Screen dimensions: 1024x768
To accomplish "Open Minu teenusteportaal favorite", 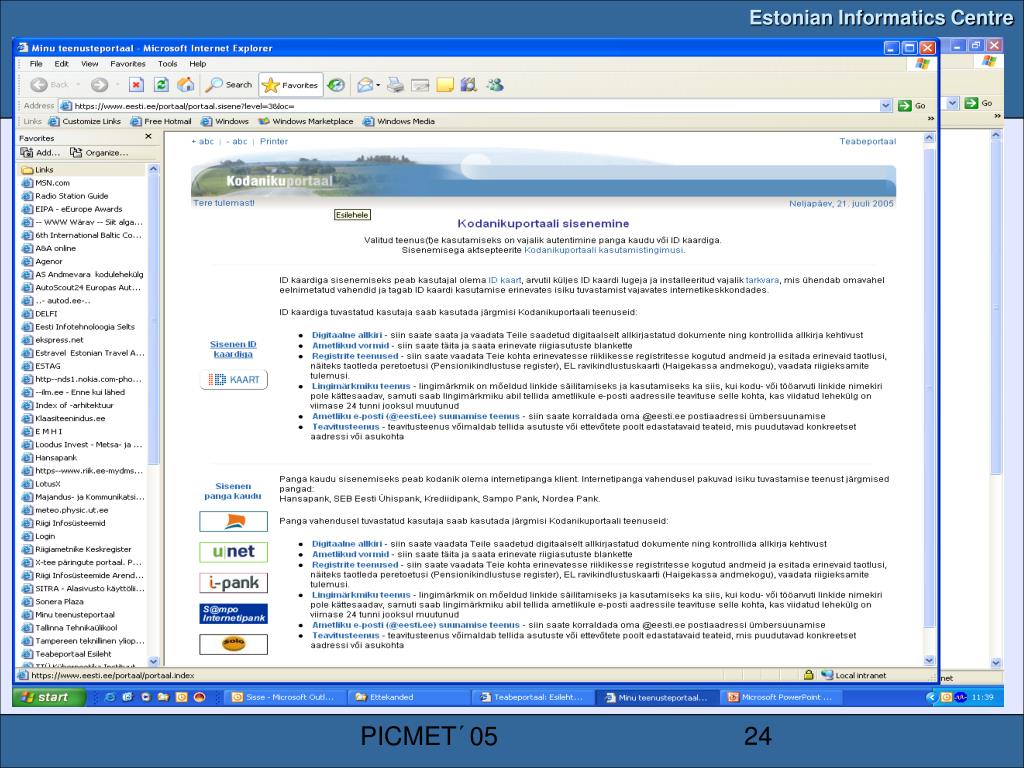I will pyautogui.click(x=69, y=615).
